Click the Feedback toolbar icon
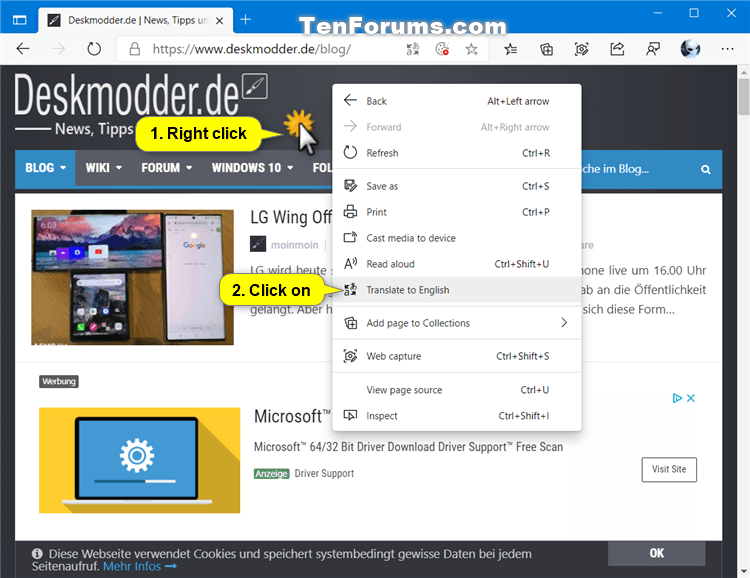The image size is (750, 578). pyautogui.click(x=653, y=49)
